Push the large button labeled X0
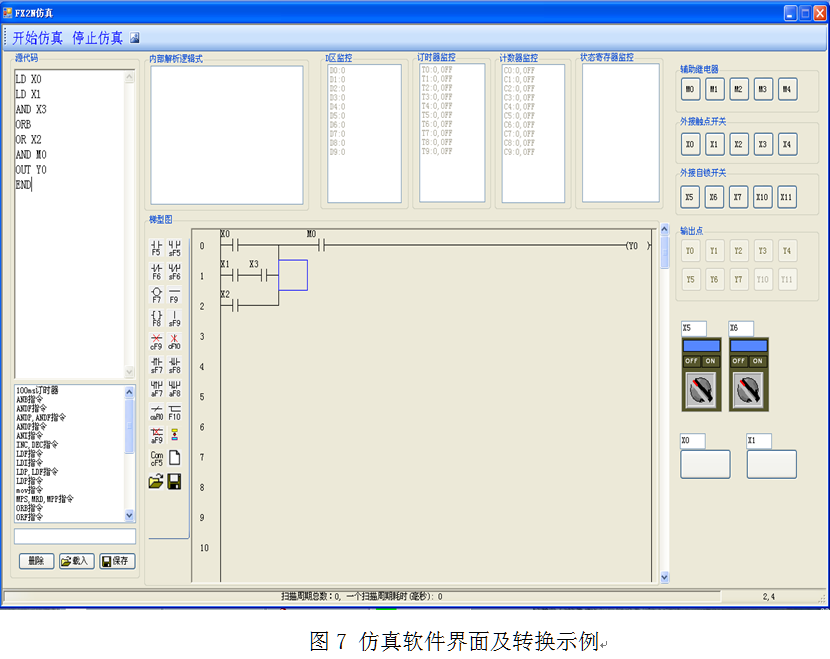This screenshot has height=659, width=830. [x=705, y=464]
